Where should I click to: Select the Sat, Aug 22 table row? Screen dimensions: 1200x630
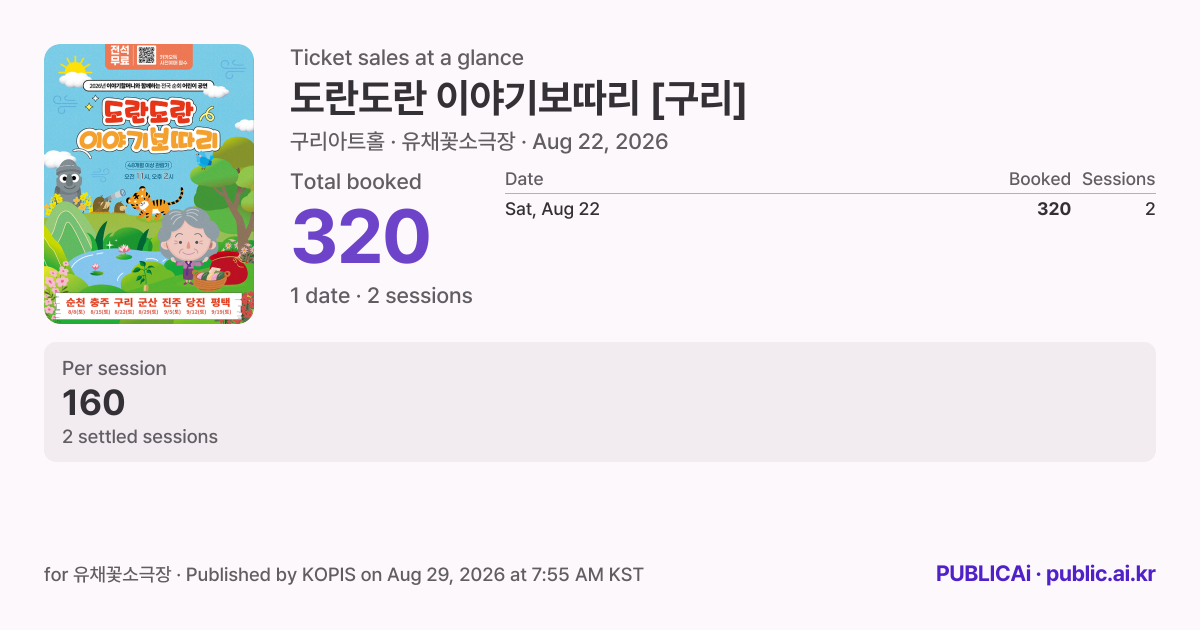[x=830, y=209]
